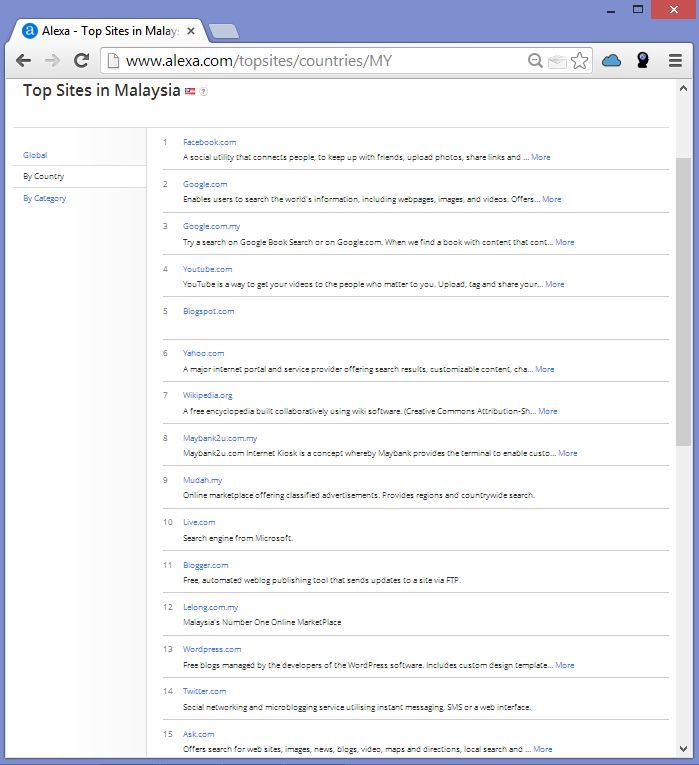699x765 pixels.
Task: Expand the Youtube.com description with More
Action: pos(555,284)
